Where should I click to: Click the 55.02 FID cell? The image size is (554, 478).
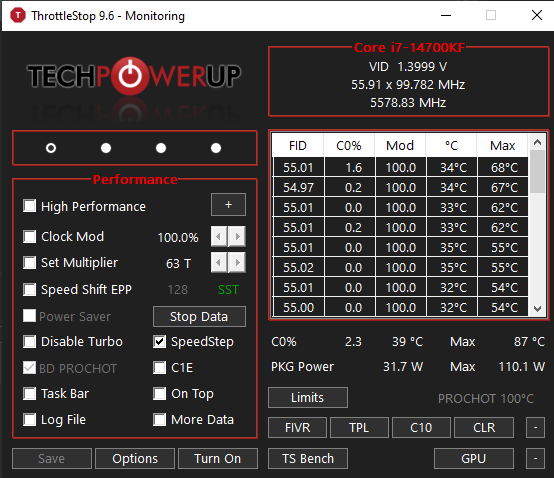[299, 267]
